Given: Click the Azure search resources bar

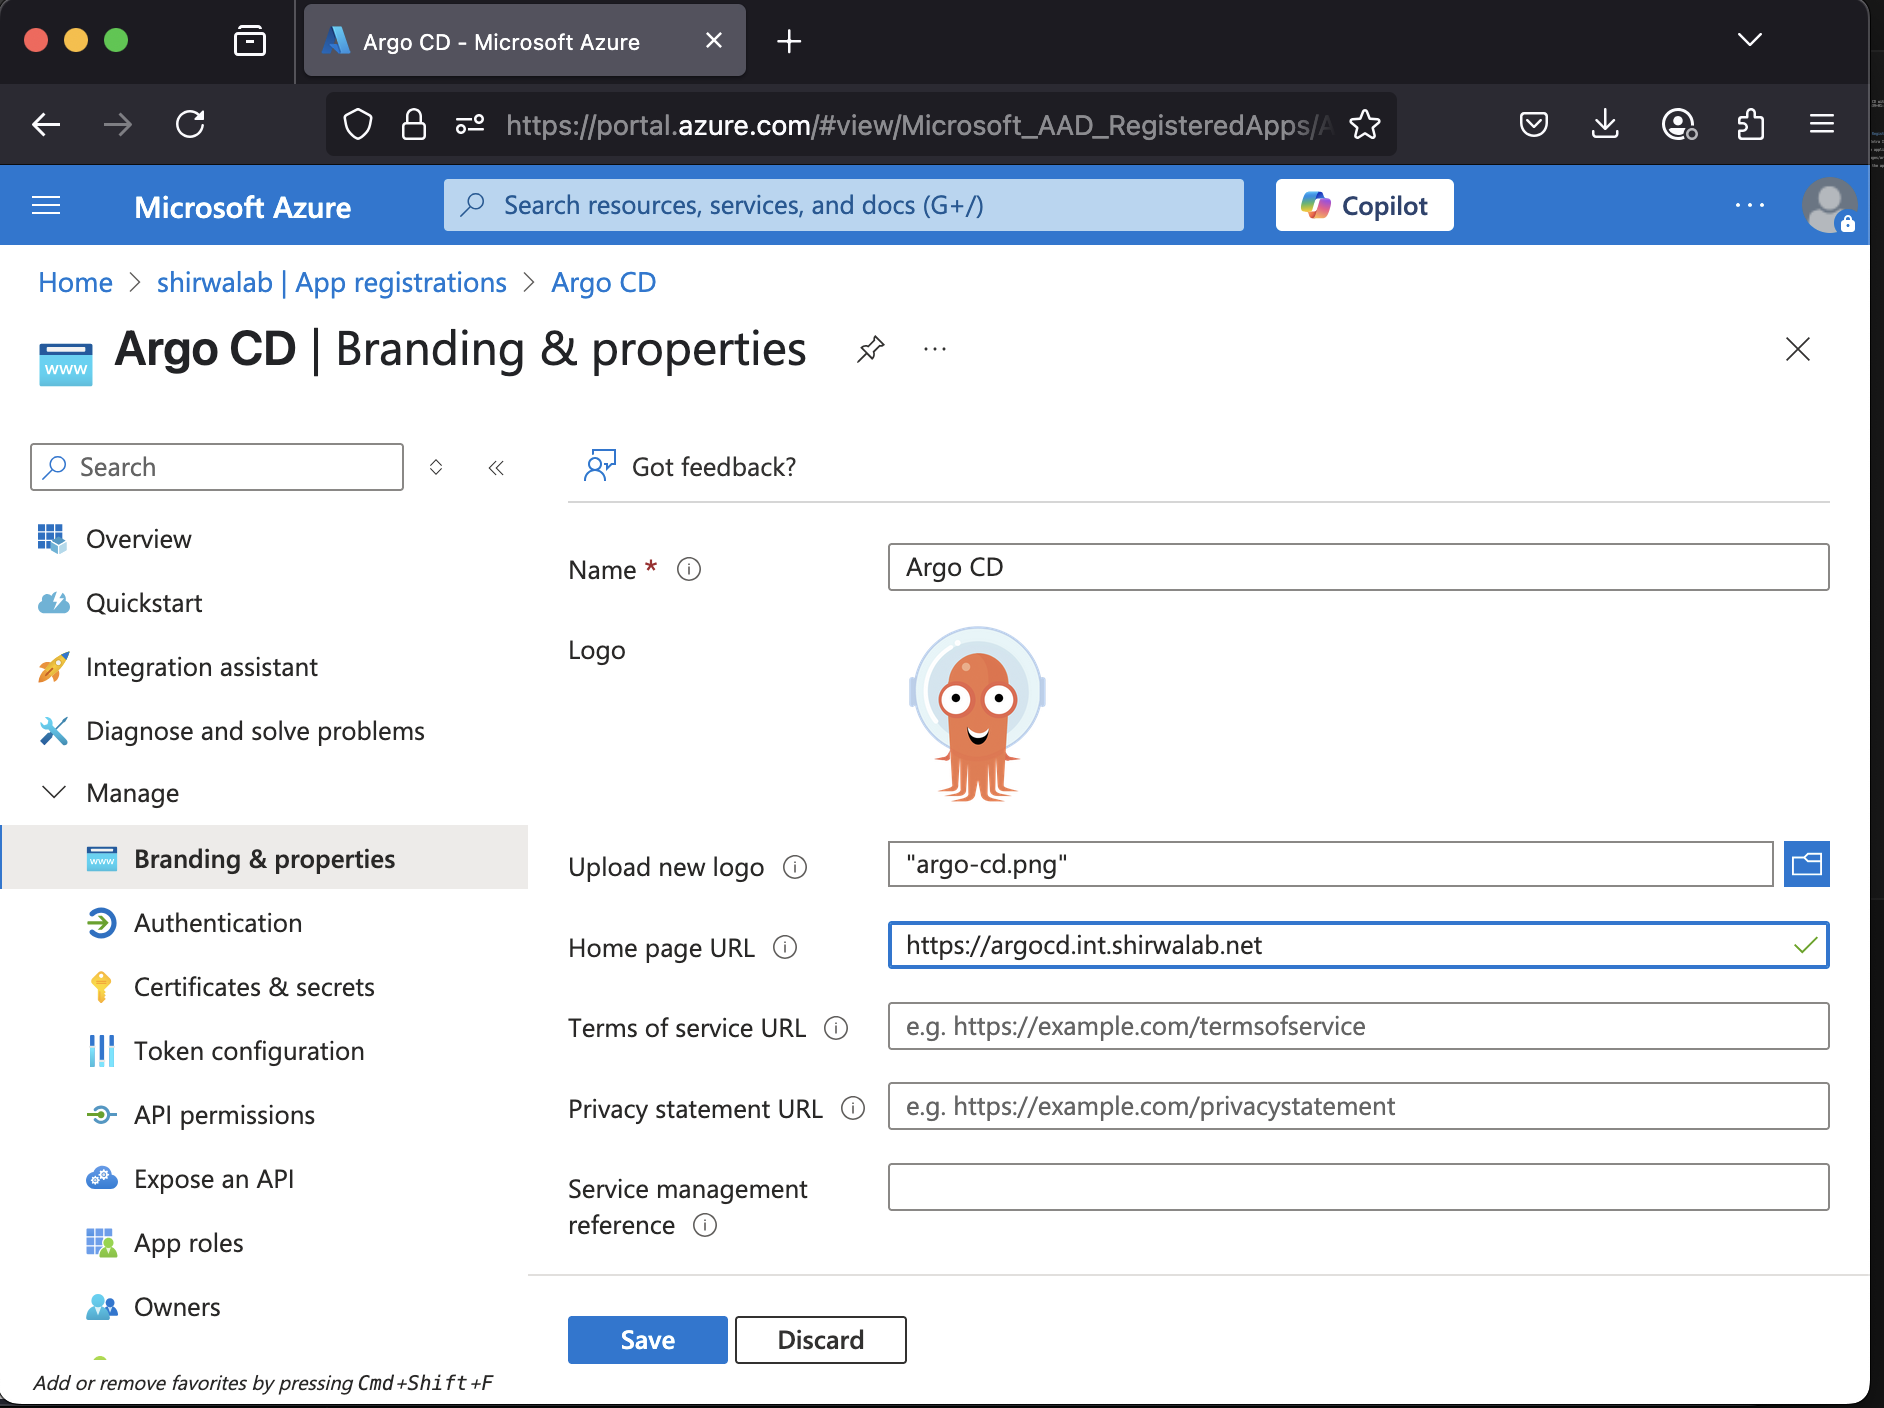Looking at the screenshot, I should pyautogui.click(x=843, y=205).
